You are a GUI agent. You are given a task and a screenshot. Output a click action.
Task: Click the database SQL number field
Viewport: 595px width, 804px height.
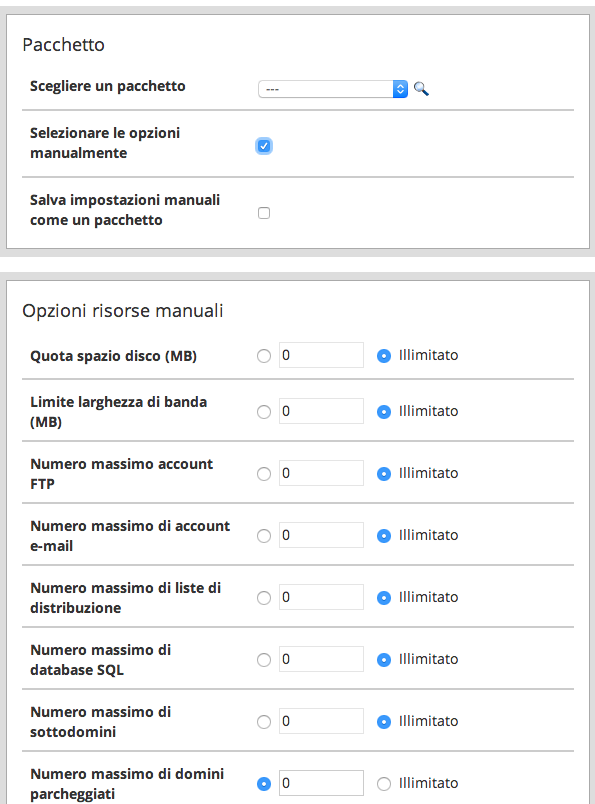point(321,659)
